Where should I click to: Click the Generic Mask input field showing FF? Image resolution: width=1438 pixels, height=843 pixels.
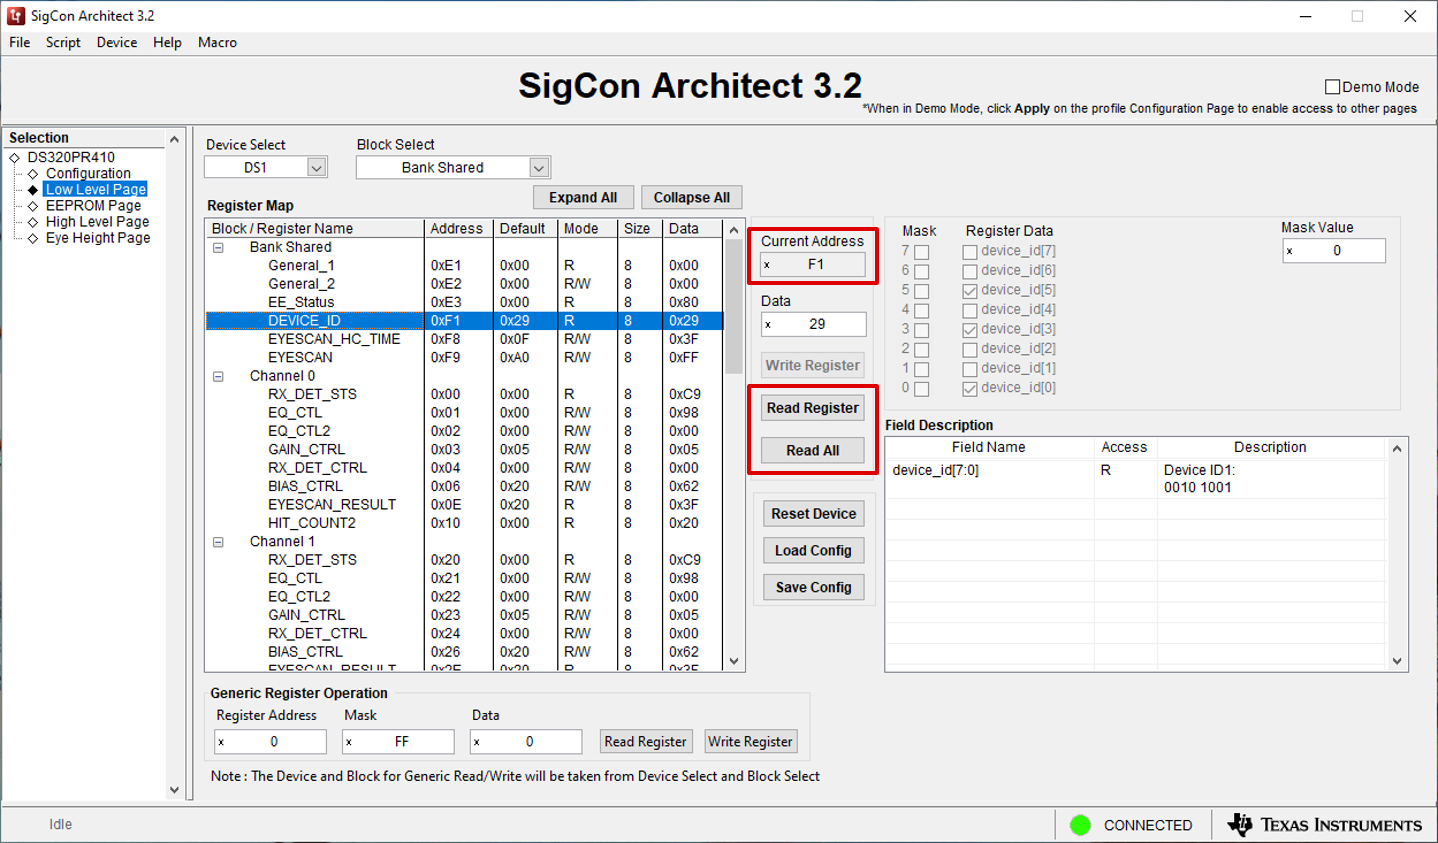coord(398,742)
